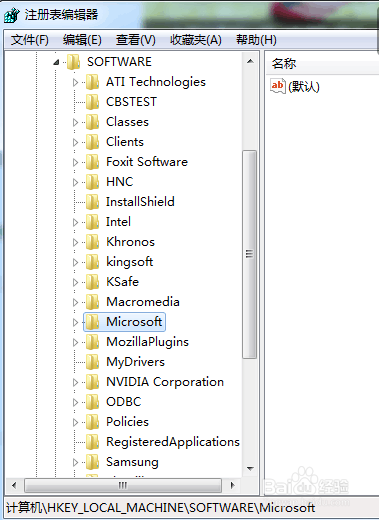Expand the Policies key

click(x=75, y=422)
